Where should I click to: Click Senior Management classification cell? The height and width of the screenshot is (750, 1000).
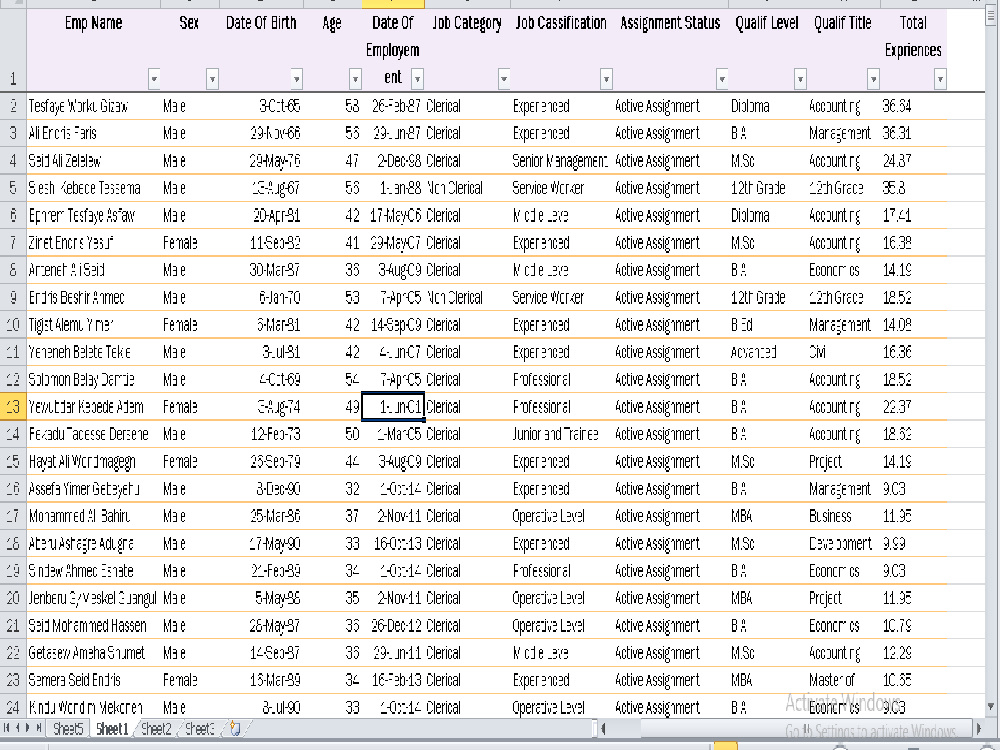point(560,161)
